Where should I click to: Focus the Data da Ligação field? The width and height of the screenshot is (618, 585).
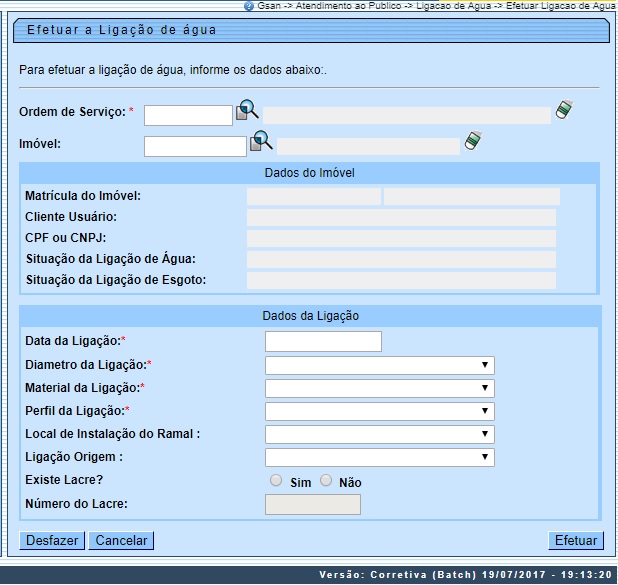(x=323, y=341)
